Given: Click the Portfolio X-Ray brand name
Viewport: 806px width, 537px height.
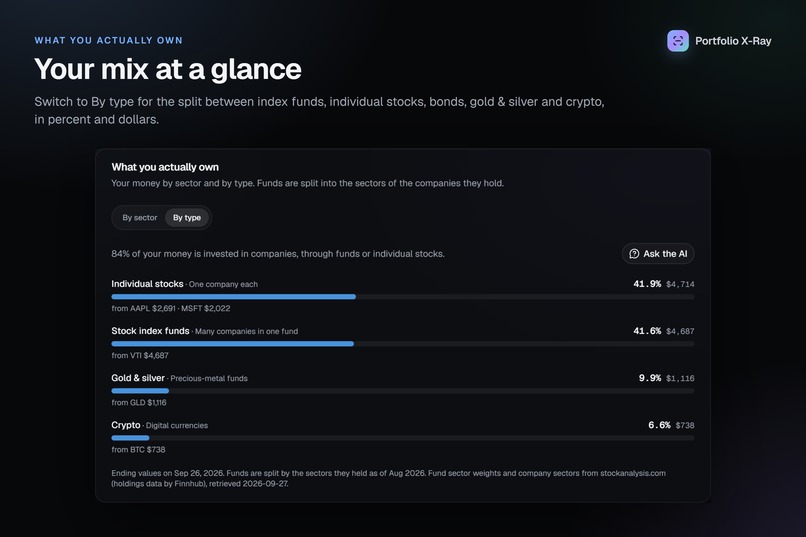Looking at the screenshot, I should [x=733, y=41].
